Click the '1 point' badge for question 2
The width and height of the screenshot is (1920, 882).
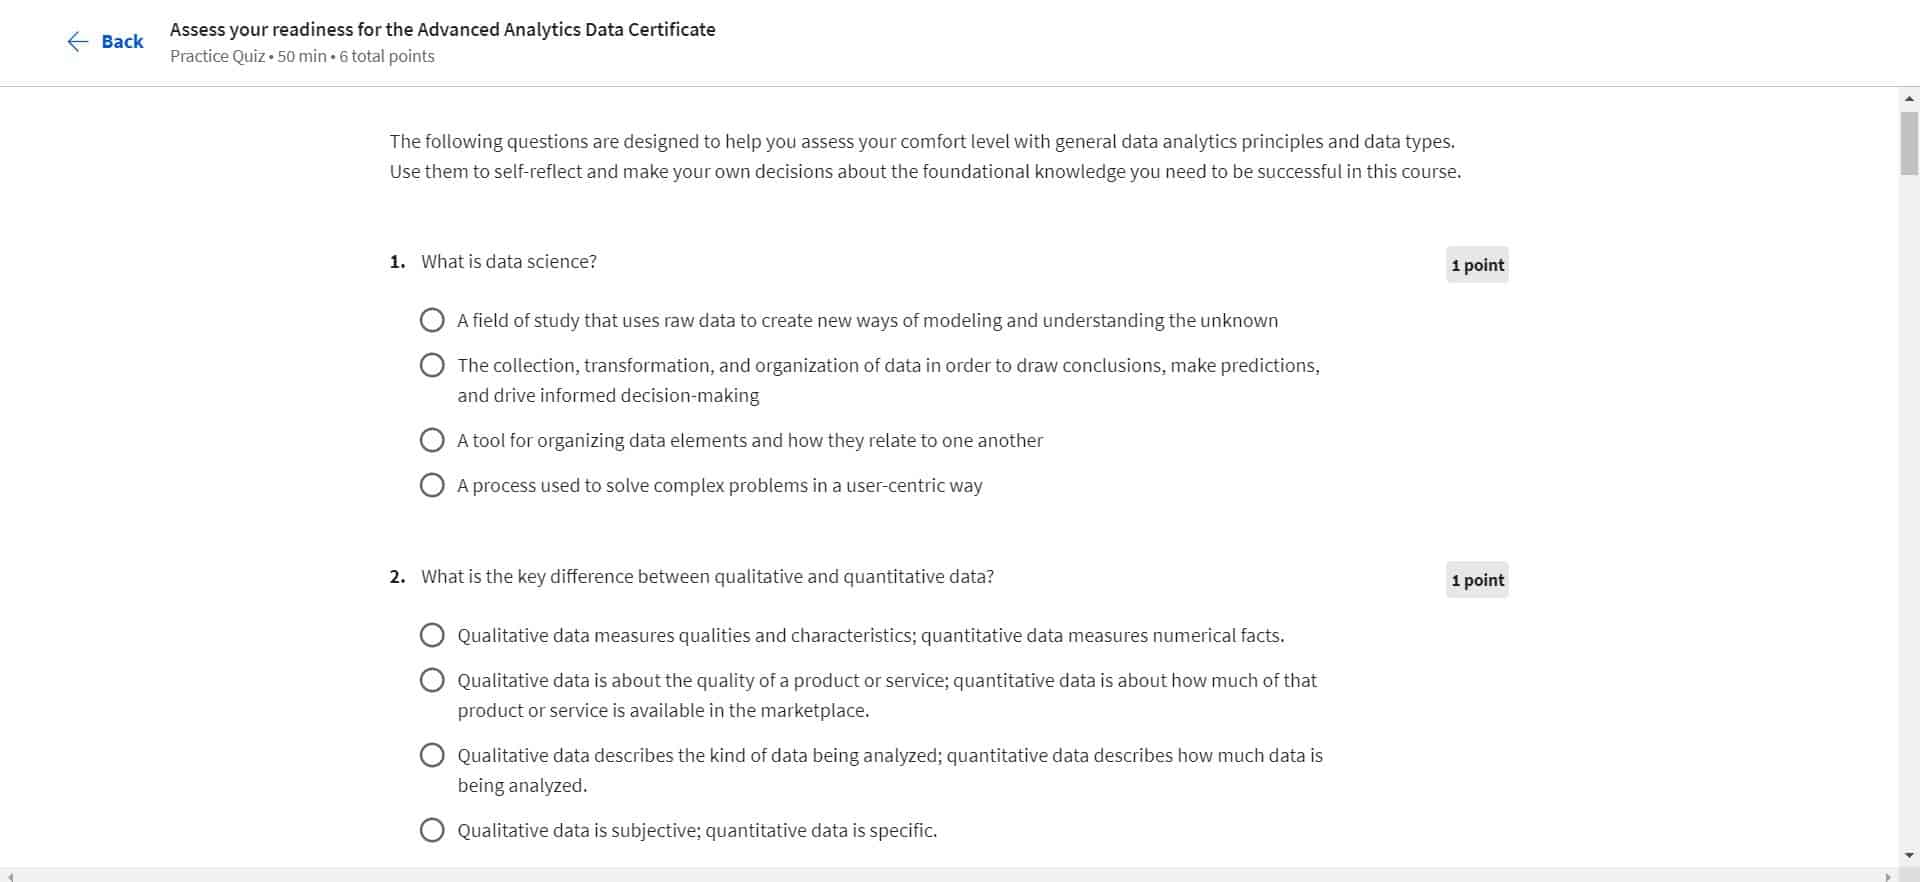pyautogui.click(x=1477, y=579)
